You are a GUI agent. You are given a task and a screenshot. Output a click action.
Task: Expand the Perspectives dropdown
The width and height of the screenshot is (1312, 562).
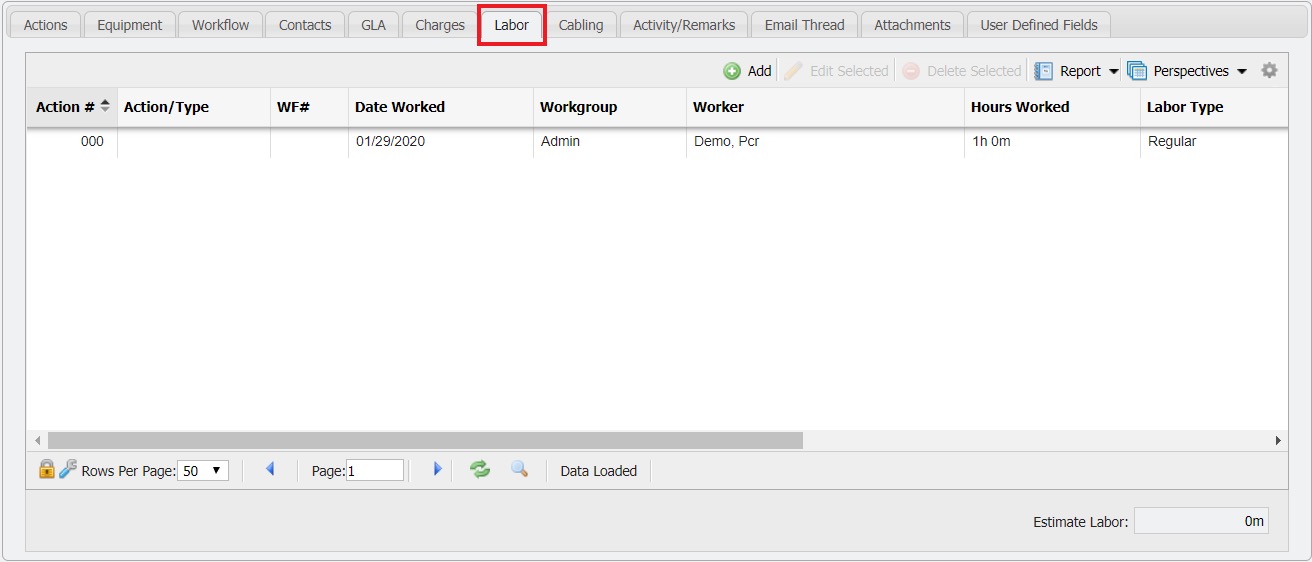1188,71
